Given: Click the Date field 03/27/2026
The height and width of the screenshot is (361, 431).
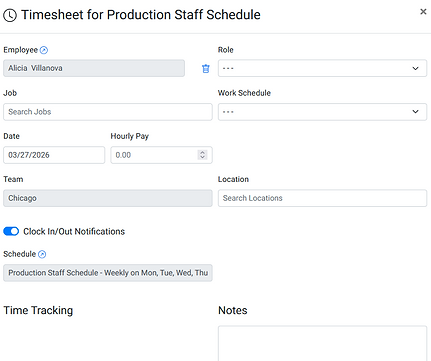Looking at the screenshot, I should [x=54, y=155].
